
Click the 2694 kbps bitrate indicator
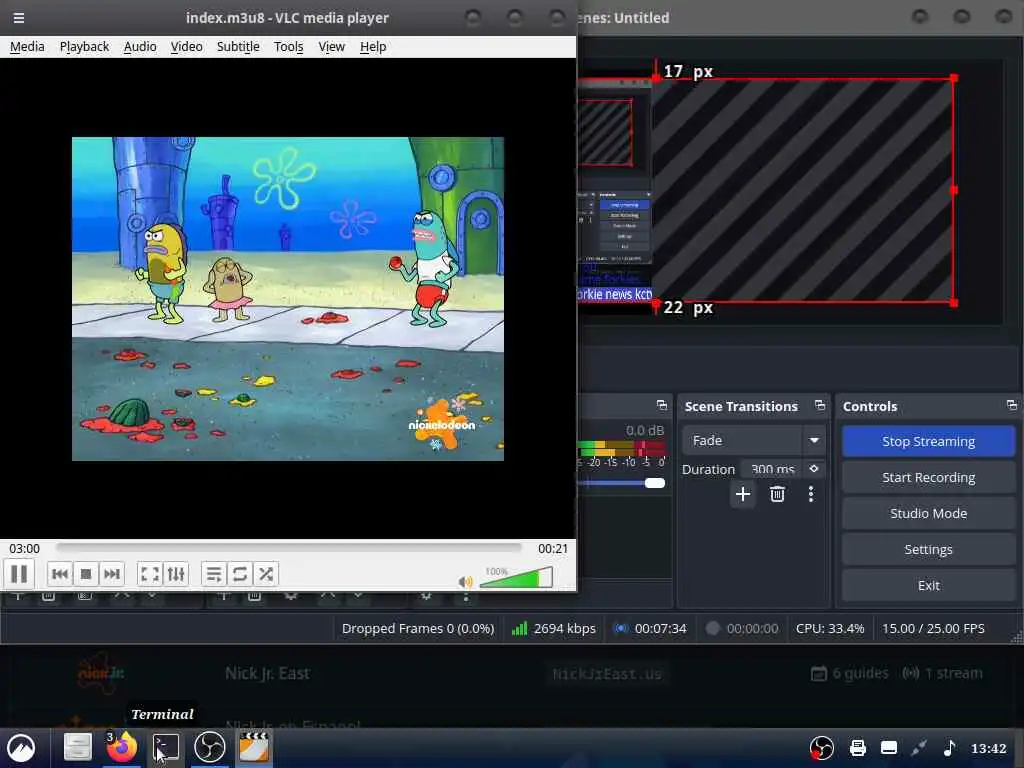(x=554, y=628)
